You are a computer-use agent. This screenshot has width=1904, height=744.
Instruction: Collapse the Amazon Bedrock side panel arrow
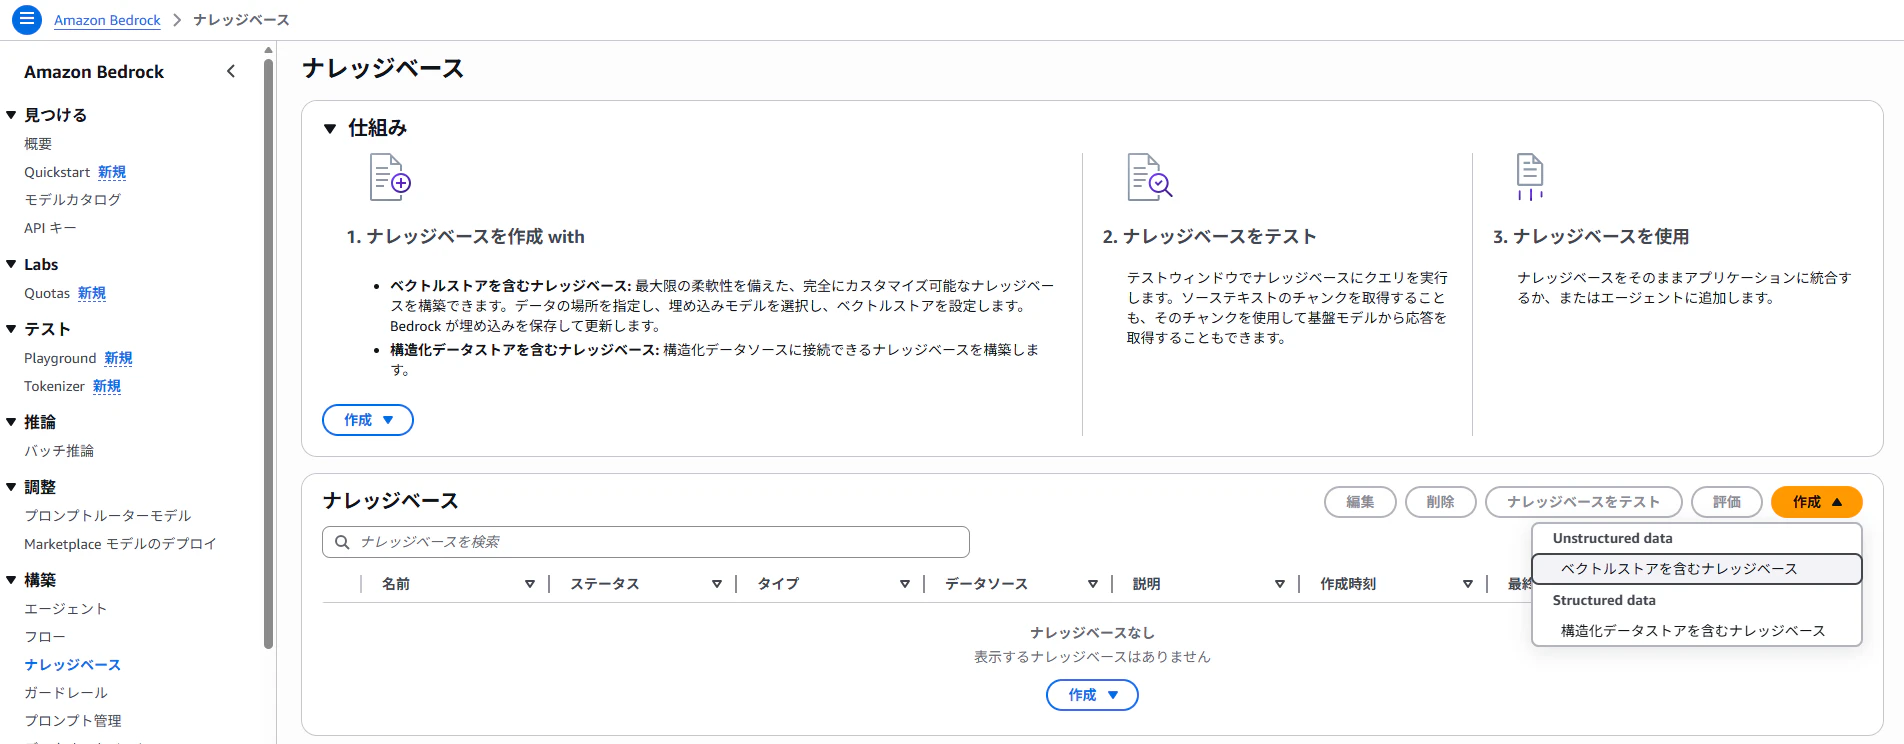pyautogui.click(x=231, y=71)
